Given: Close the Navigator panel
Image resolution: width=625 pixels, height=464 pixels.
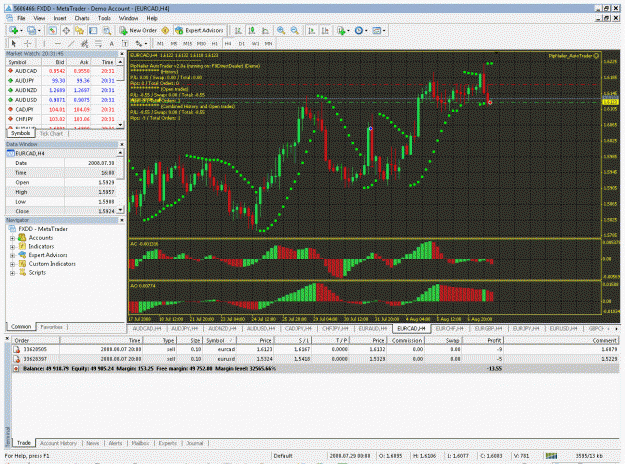Looking at the screenshot, I should coord(122,220).
